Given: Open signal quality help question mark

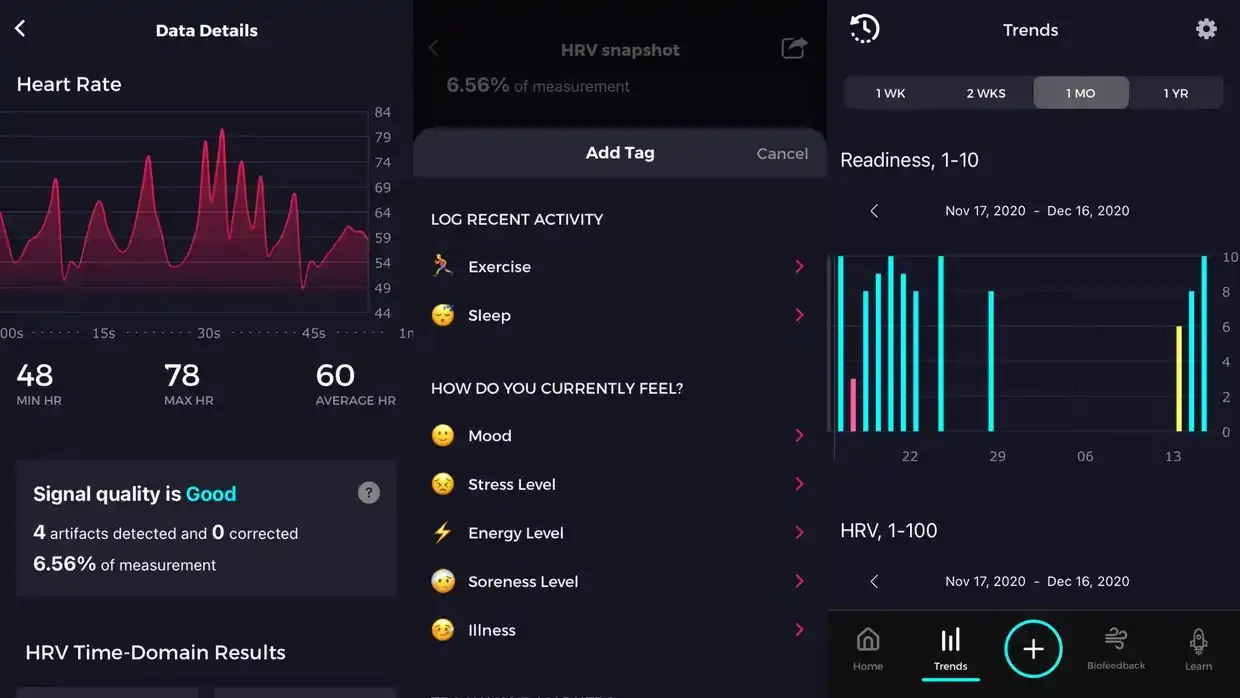Looking at the screenshot, I should point(369,492).
